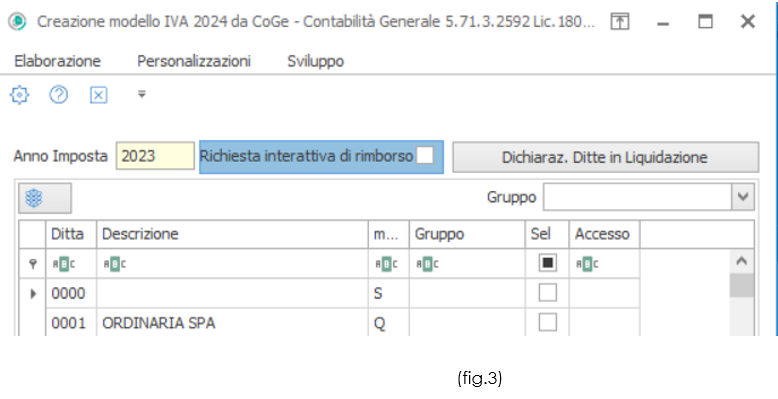Click Dichiaraz. Ditte in Liquidazione button

(605, 157)
